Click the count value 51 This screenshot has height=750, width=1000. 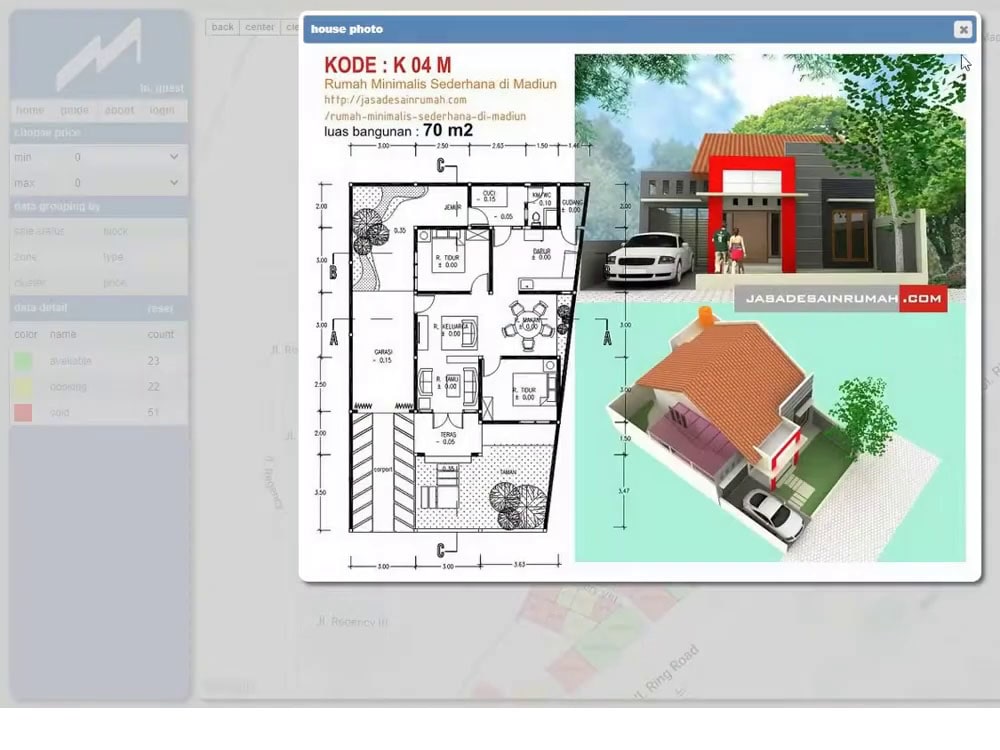click(x=153, y=413)
